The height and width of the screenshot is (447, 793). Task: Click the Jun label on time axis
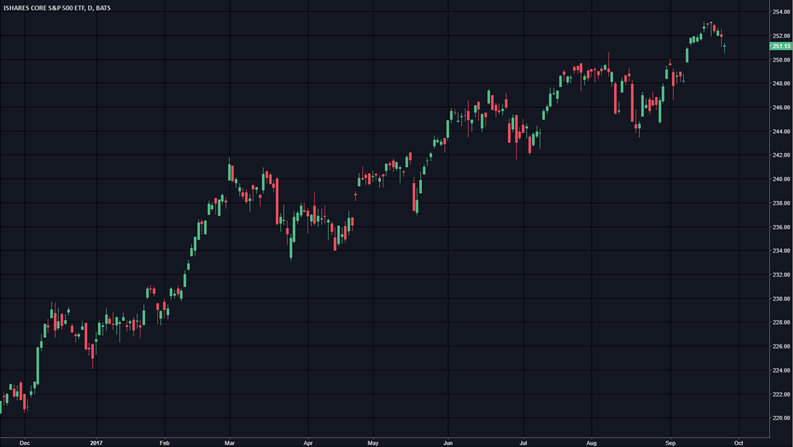448,443
